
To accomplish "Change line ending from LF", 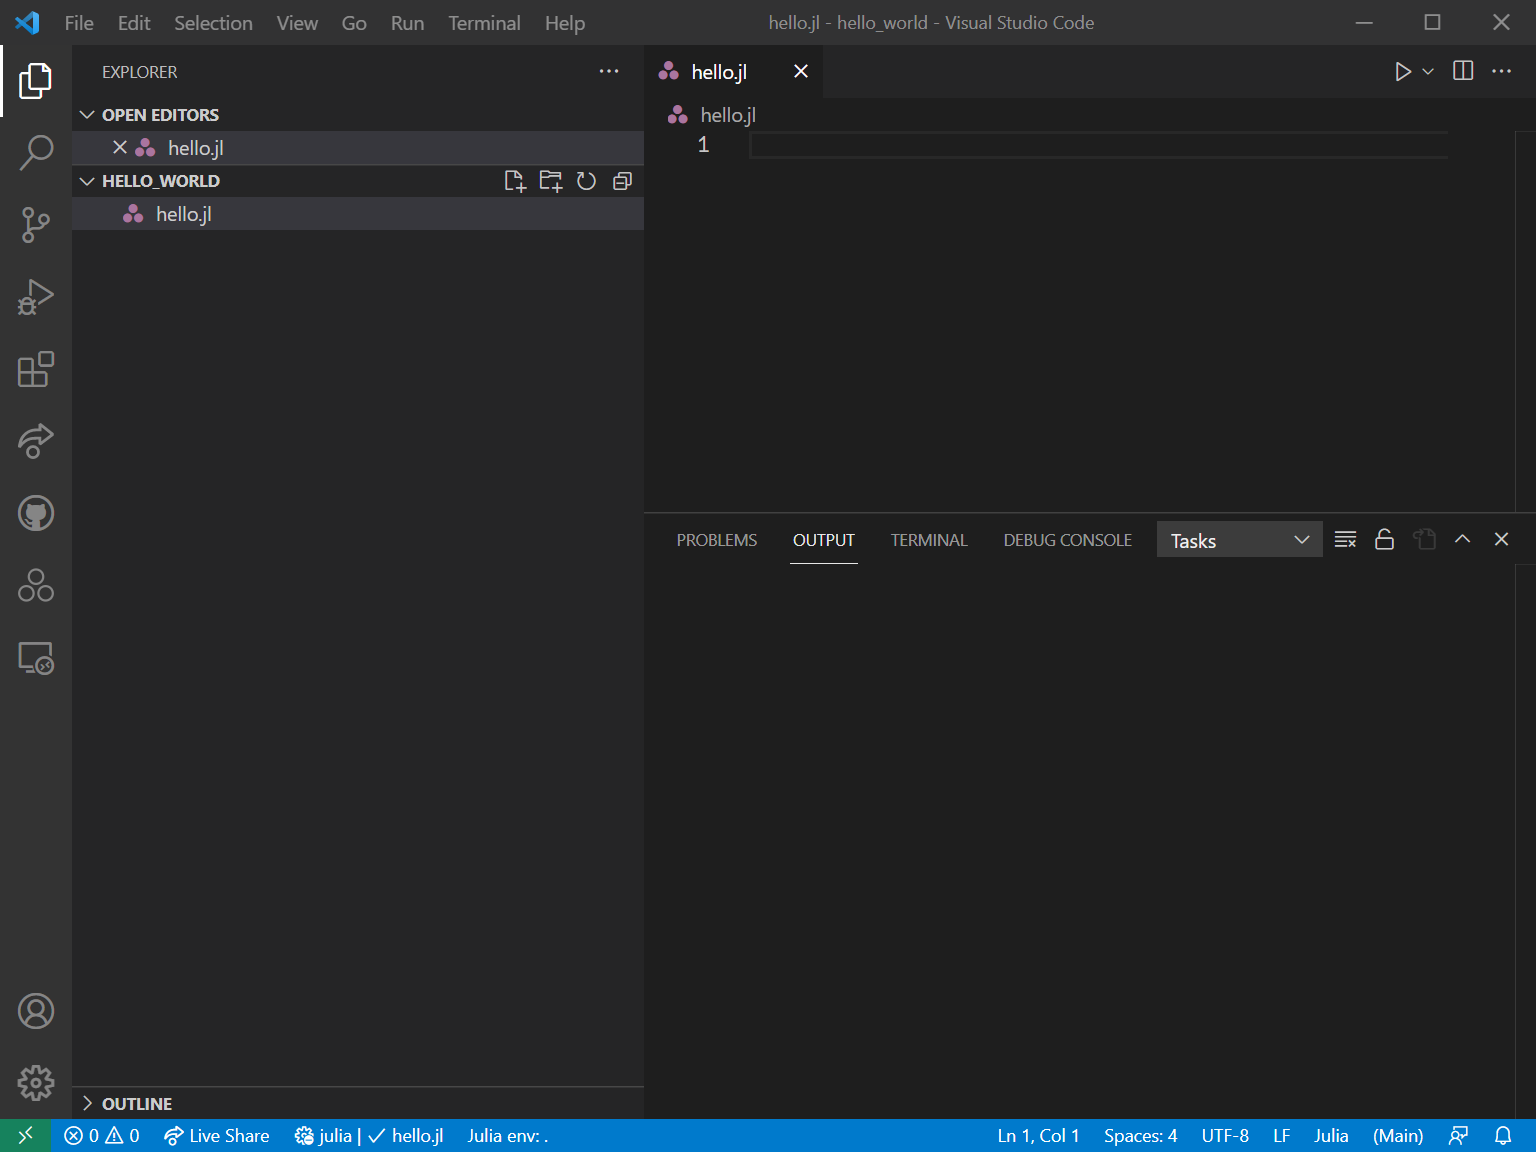I will tap(1281, 1135).
